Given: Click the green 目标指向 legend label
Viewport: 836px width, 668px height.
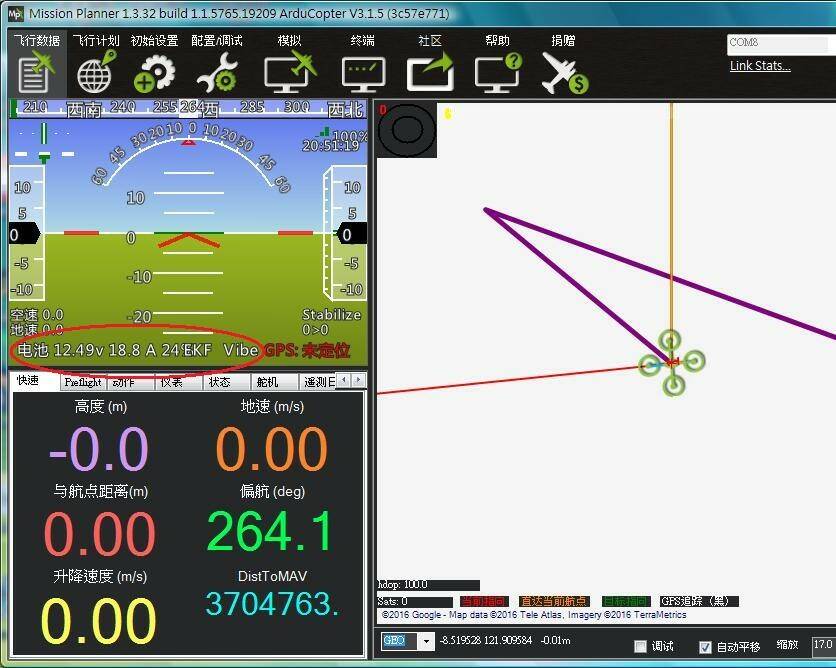Looking at the screenshot, I should pyautogui.click(x=626, y=601).
